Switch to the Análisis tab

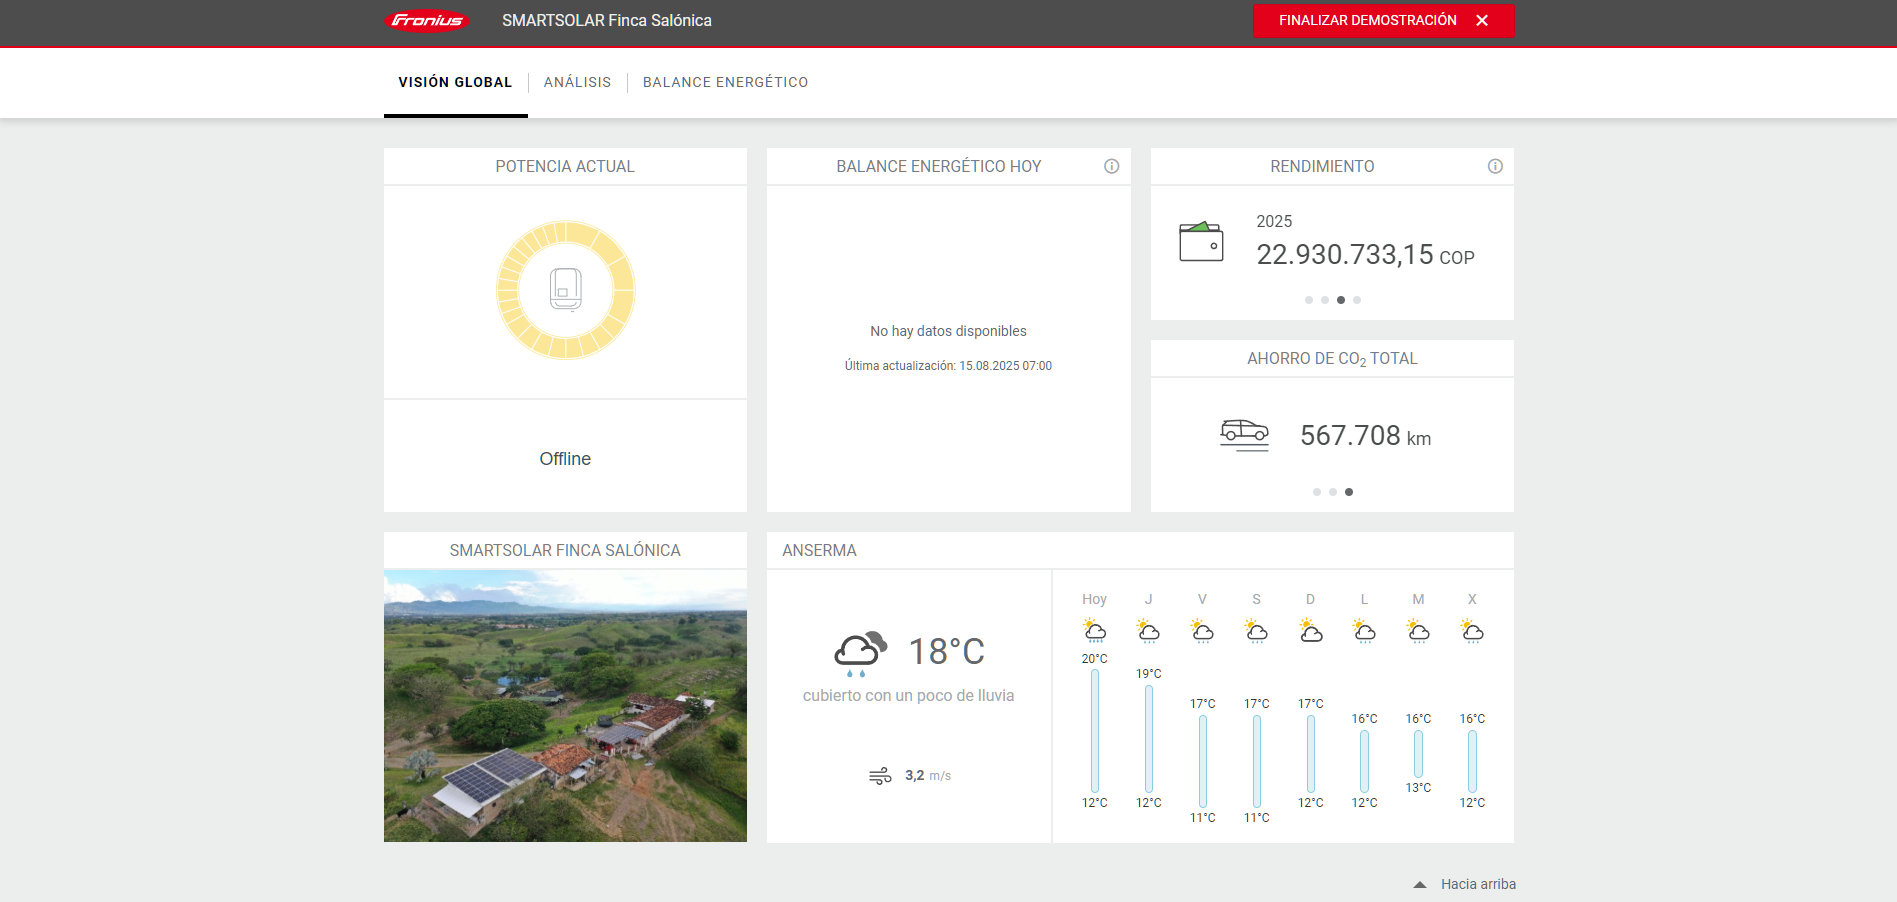tap(577, 82)
